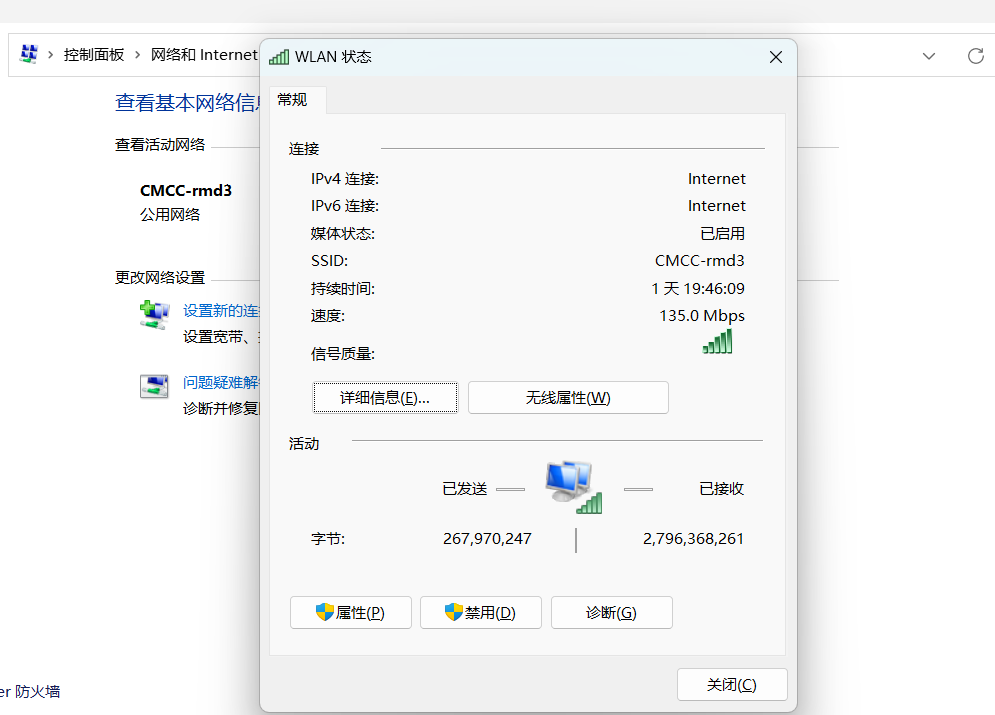Click the WLAN signal icon in dialog title
995x715 pixels.
click(279, 57)
